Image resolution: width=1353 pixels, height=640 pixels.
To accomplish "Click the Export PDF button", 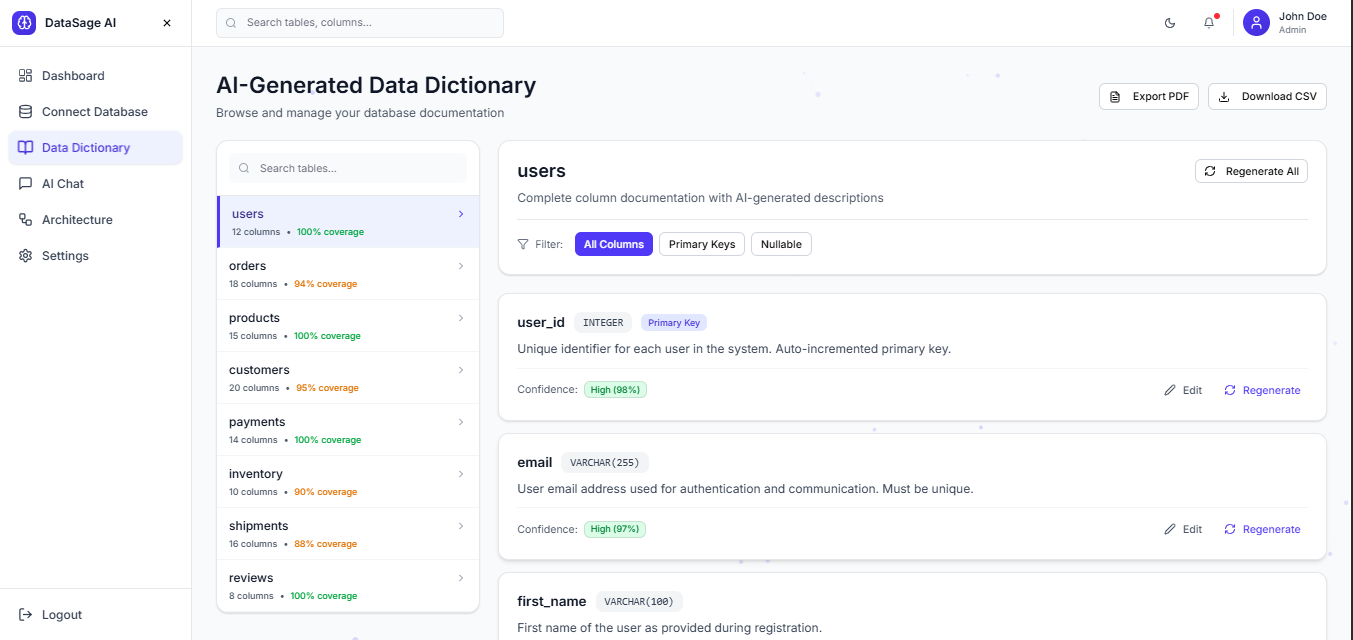I will click(x=1149, y=97).
